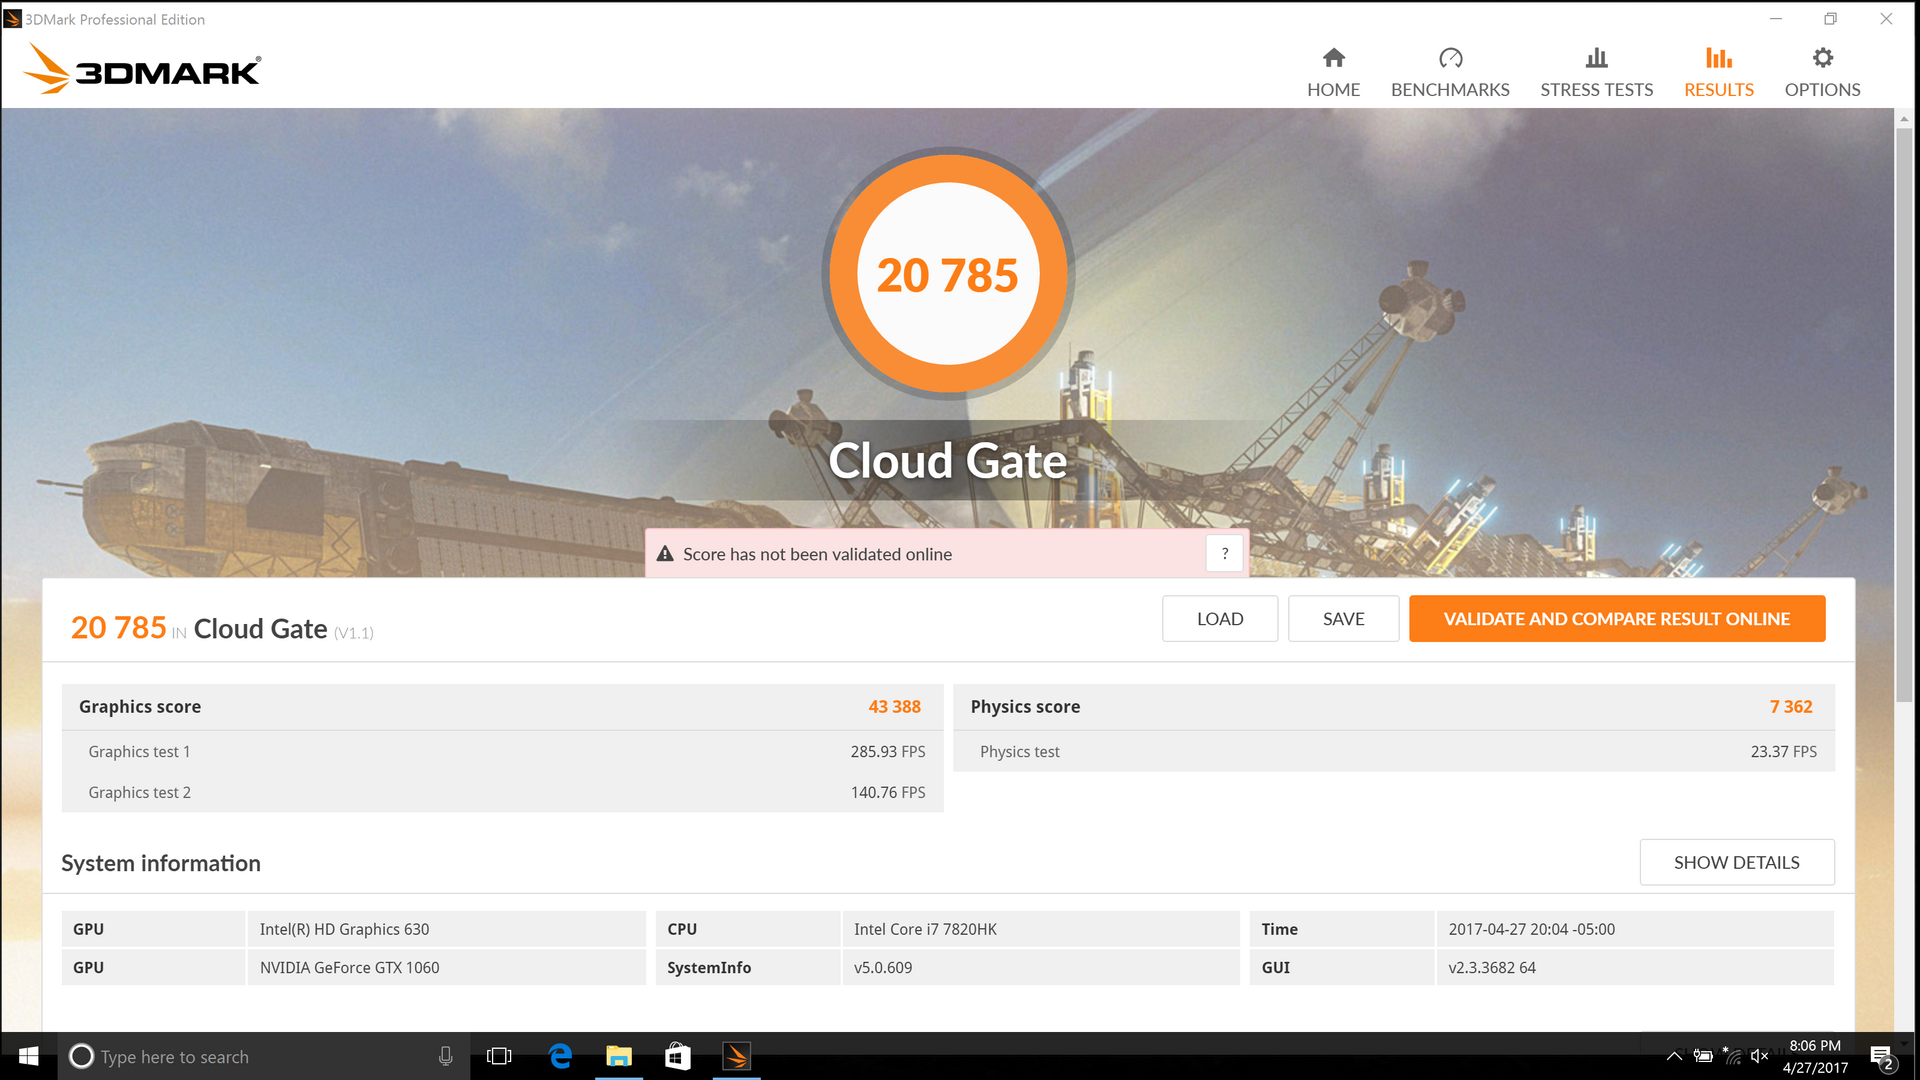Click LOAD button
Viewport: 1920px width, 1080px height.
pos(1220,619)
